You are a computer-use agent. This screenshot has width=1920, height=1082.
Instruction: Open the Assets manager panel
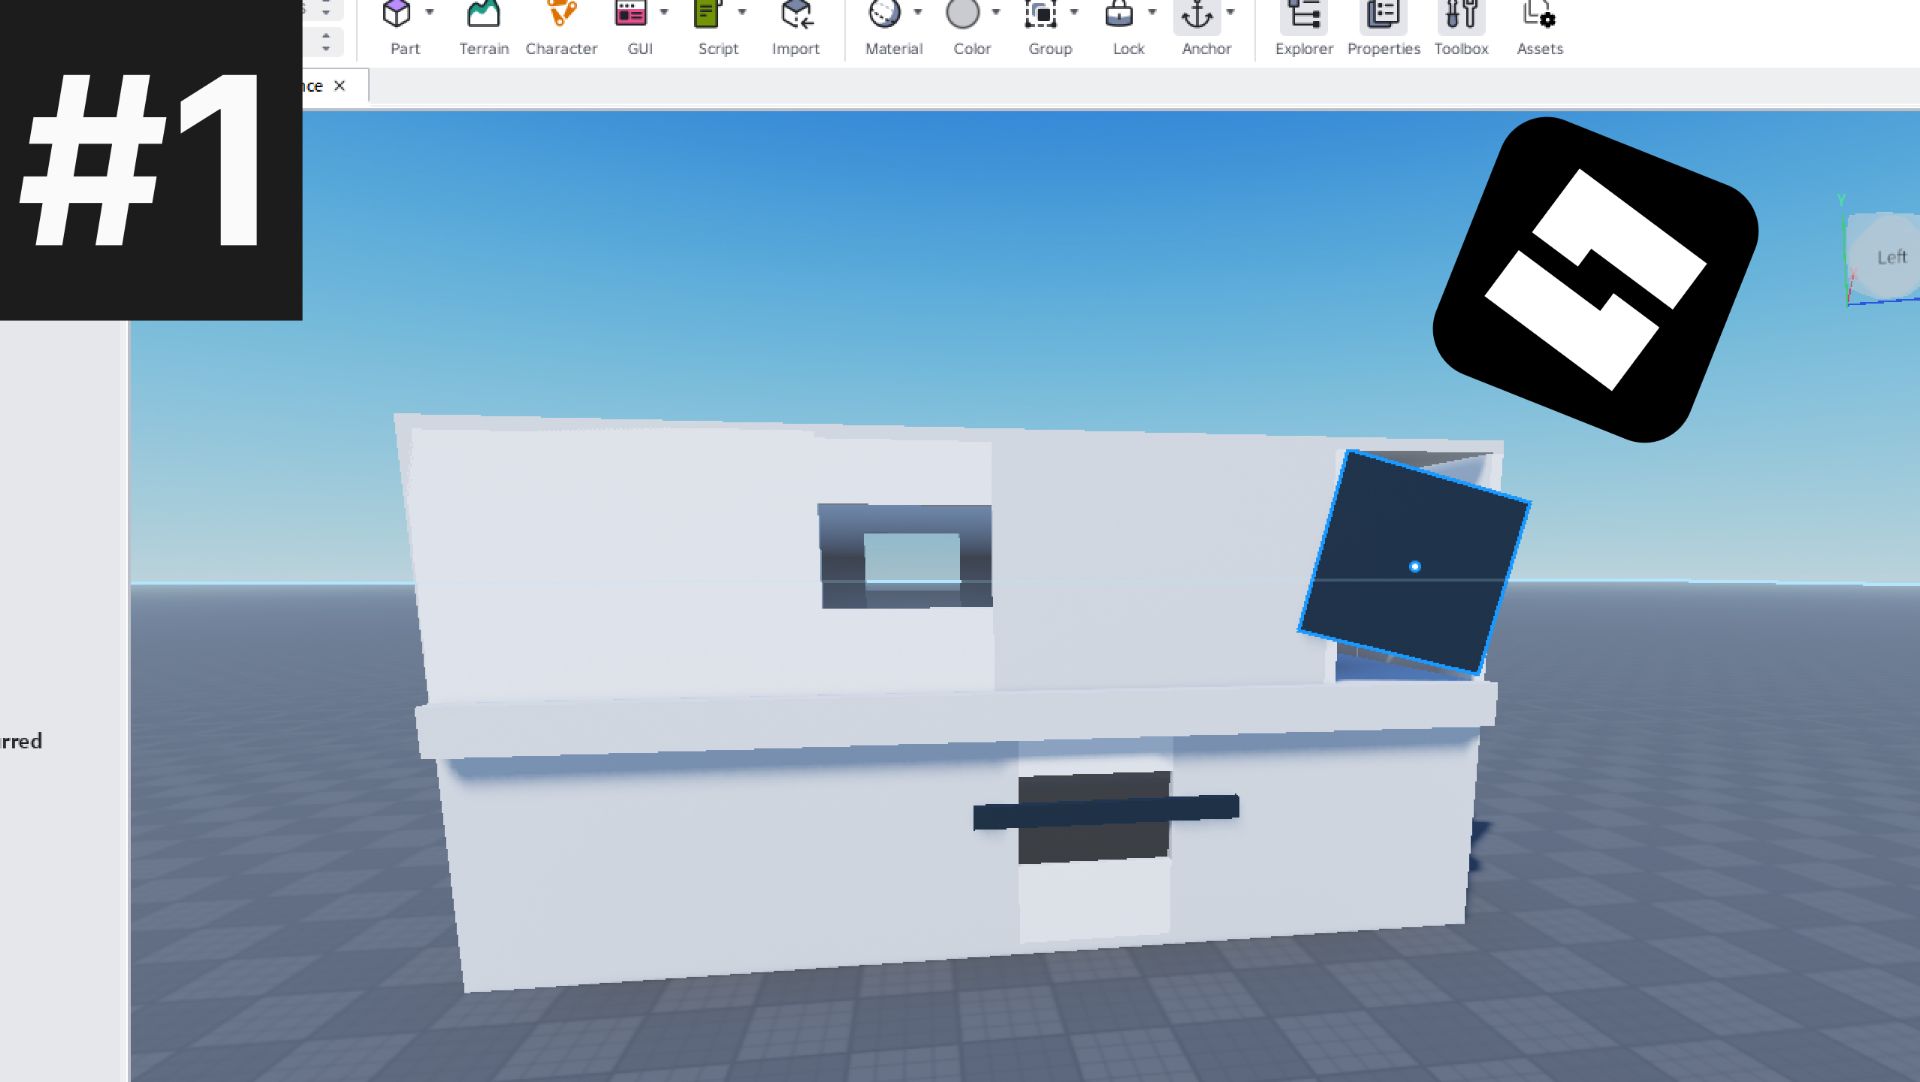[x=1539, y=14]
